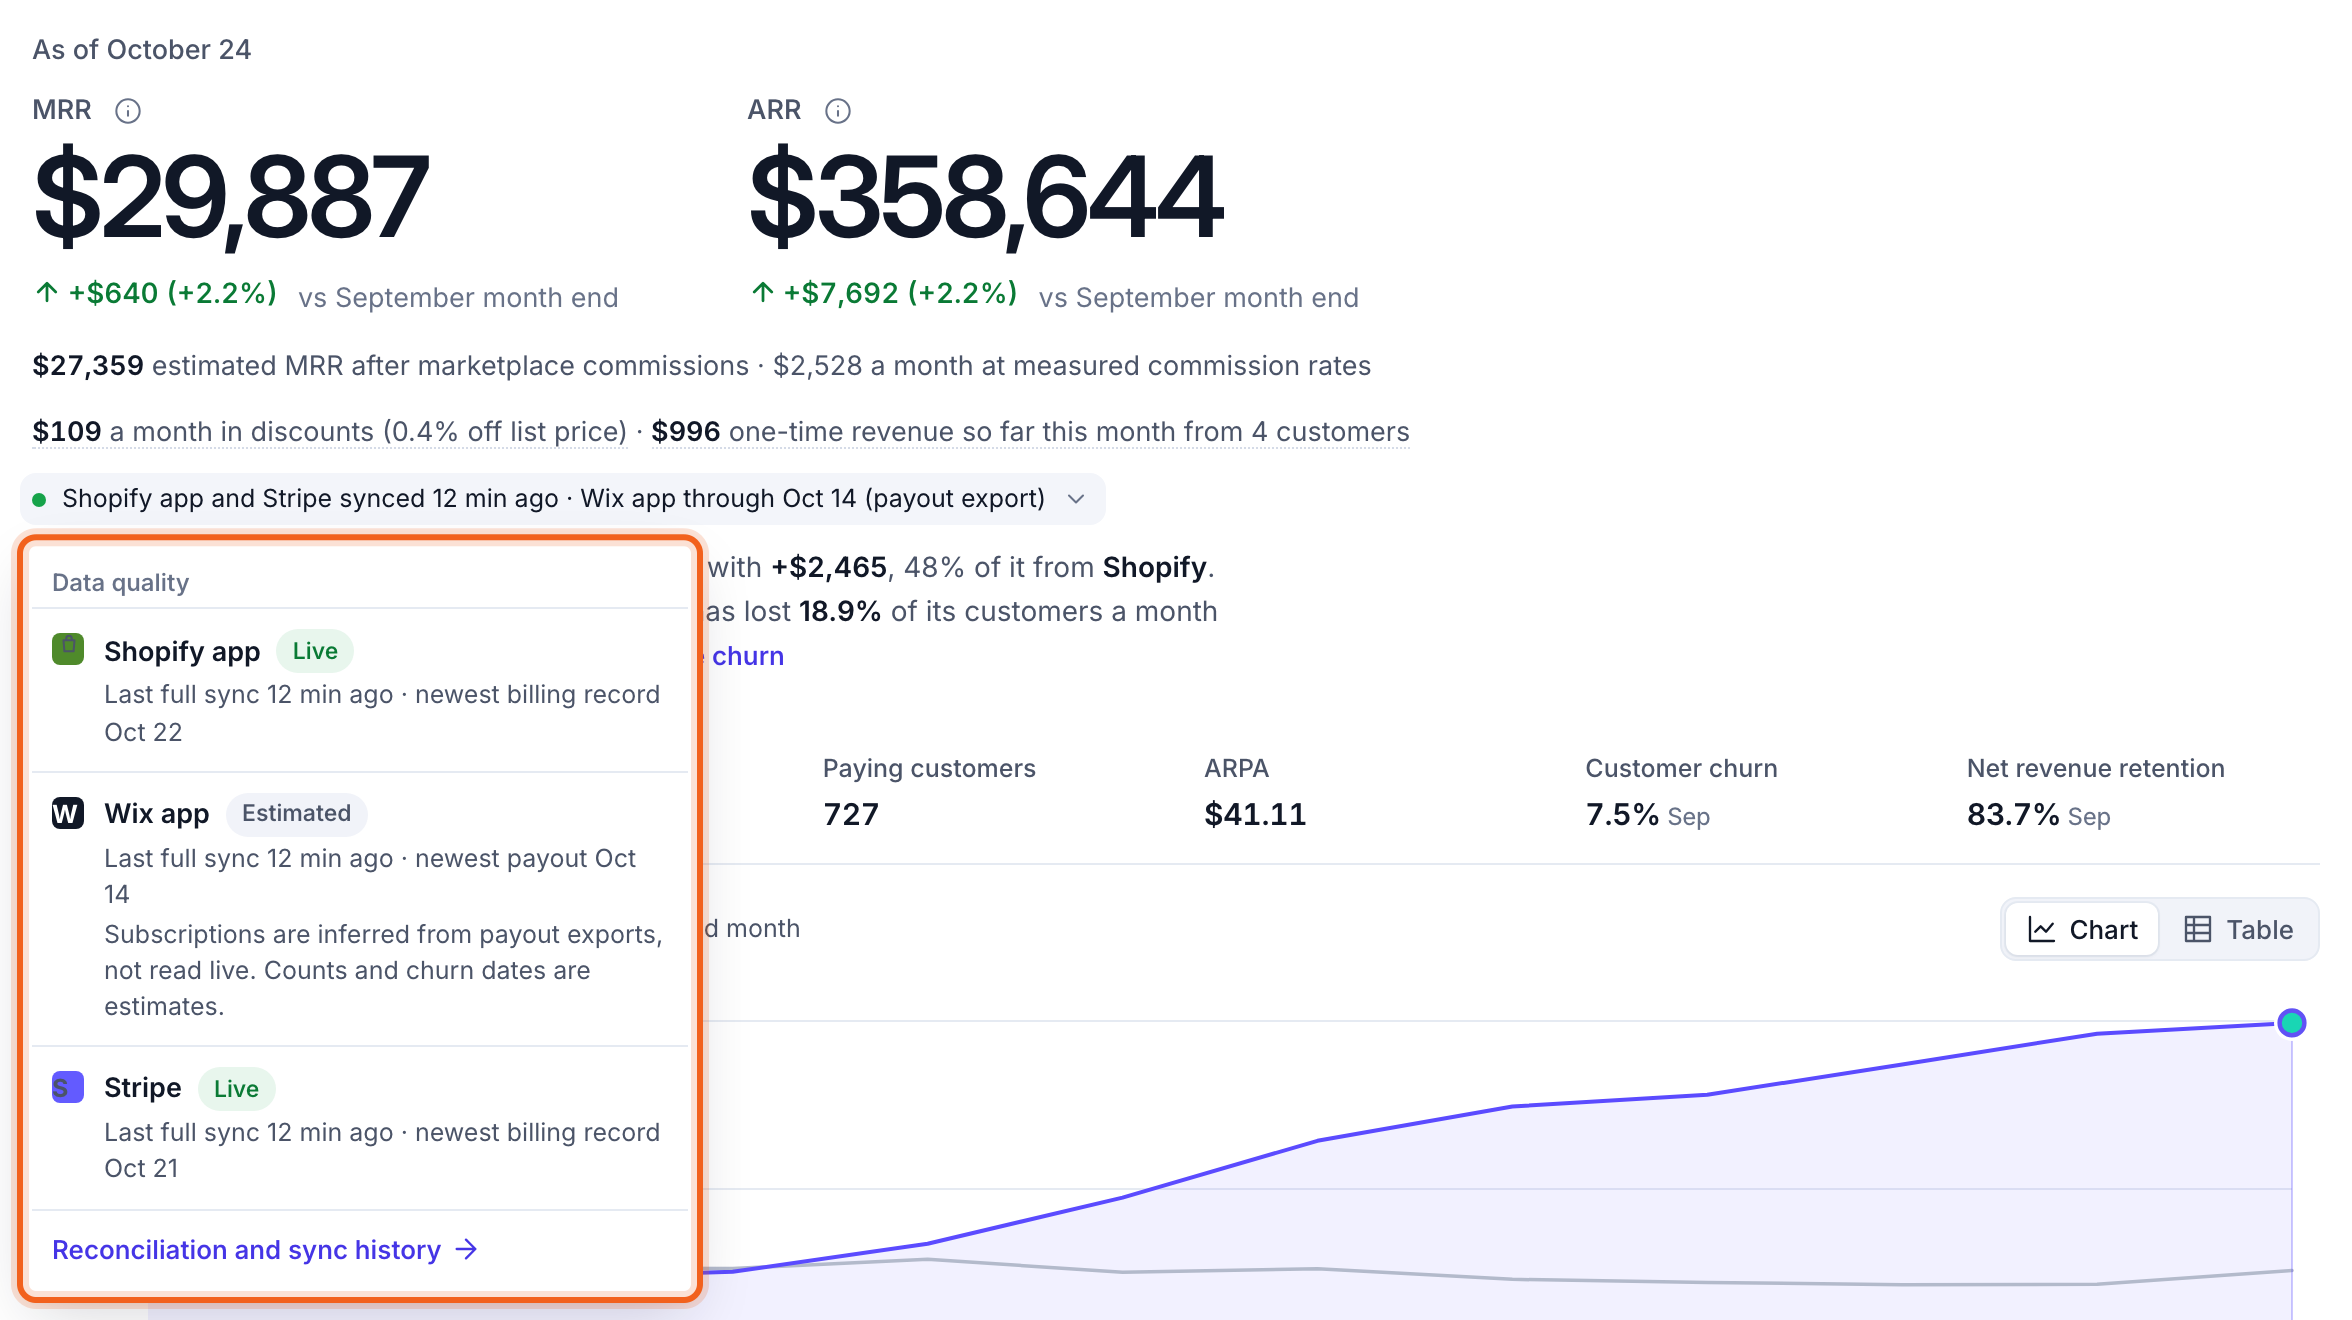Click the Wix app logo icon

tap(68, 813)
